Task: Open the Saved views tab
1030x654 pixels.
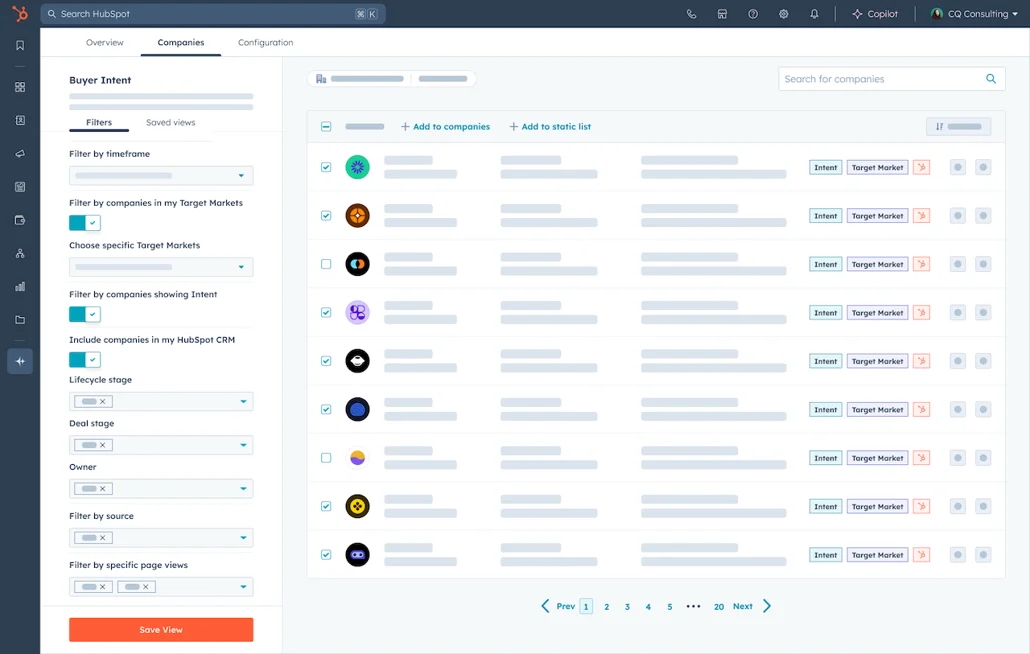Action: (170, 122)
